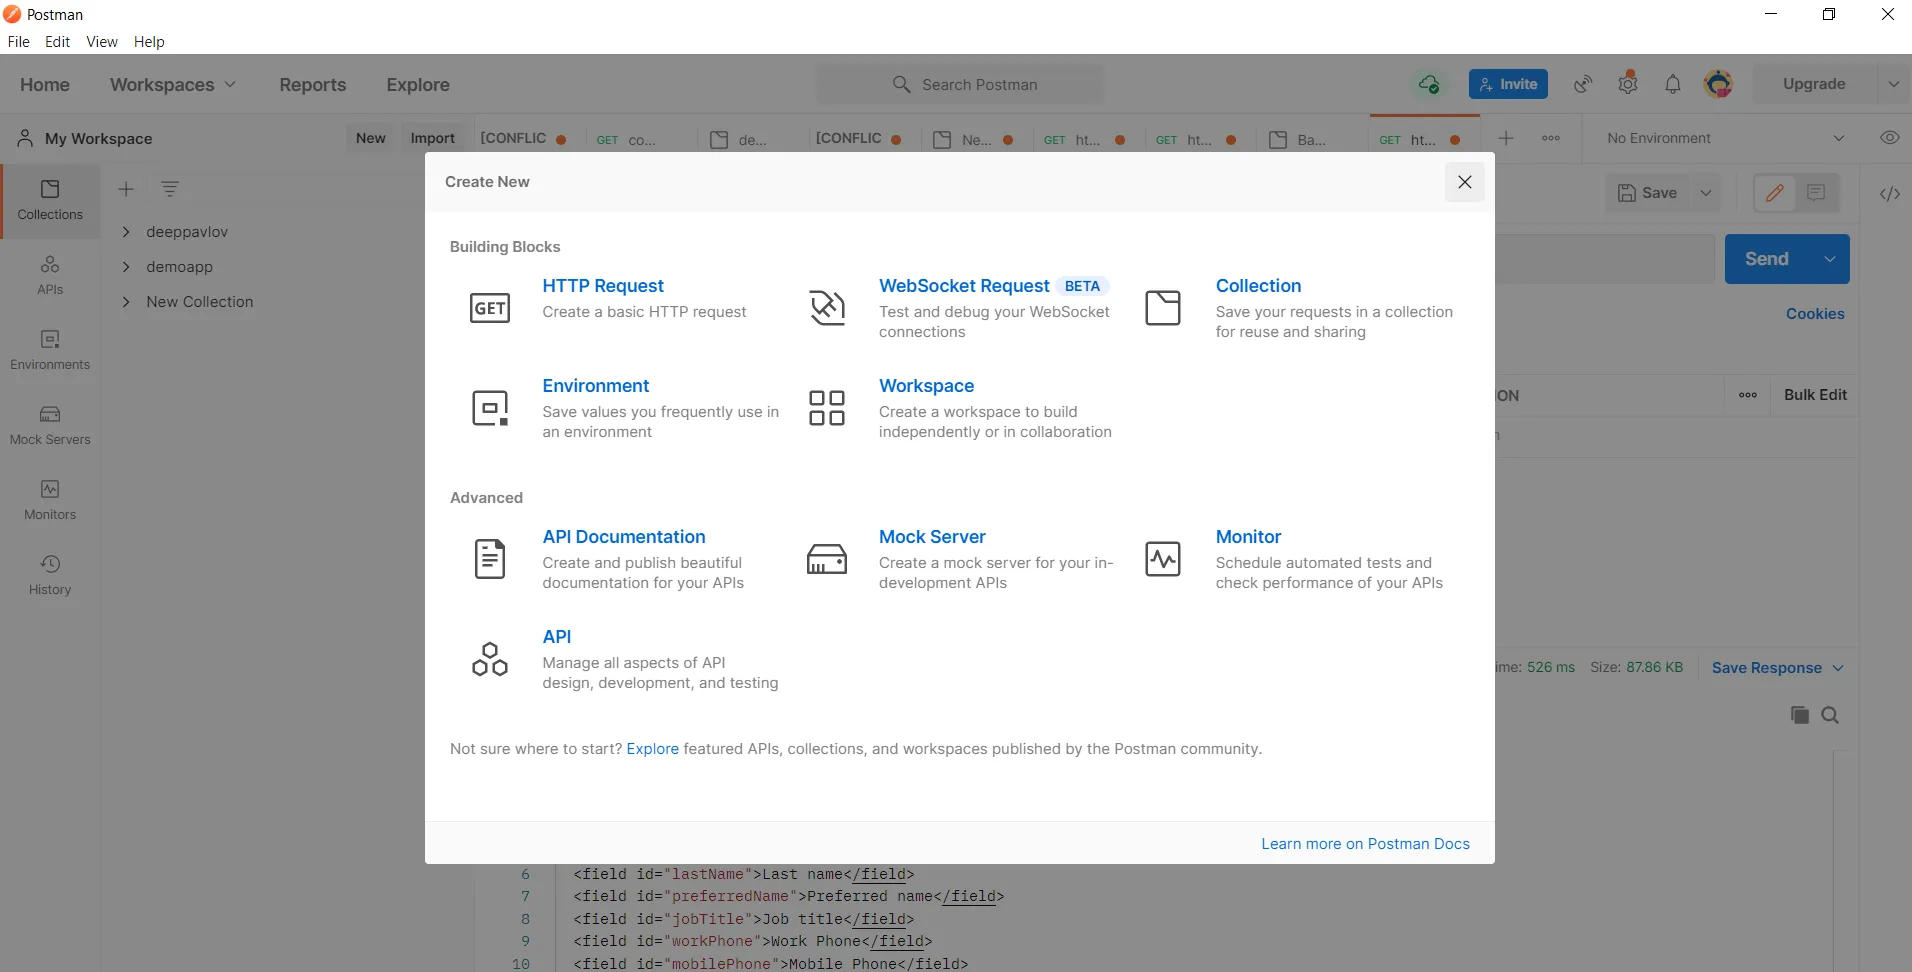Open the code snippet panel icon

click(x=1889, y=194)
